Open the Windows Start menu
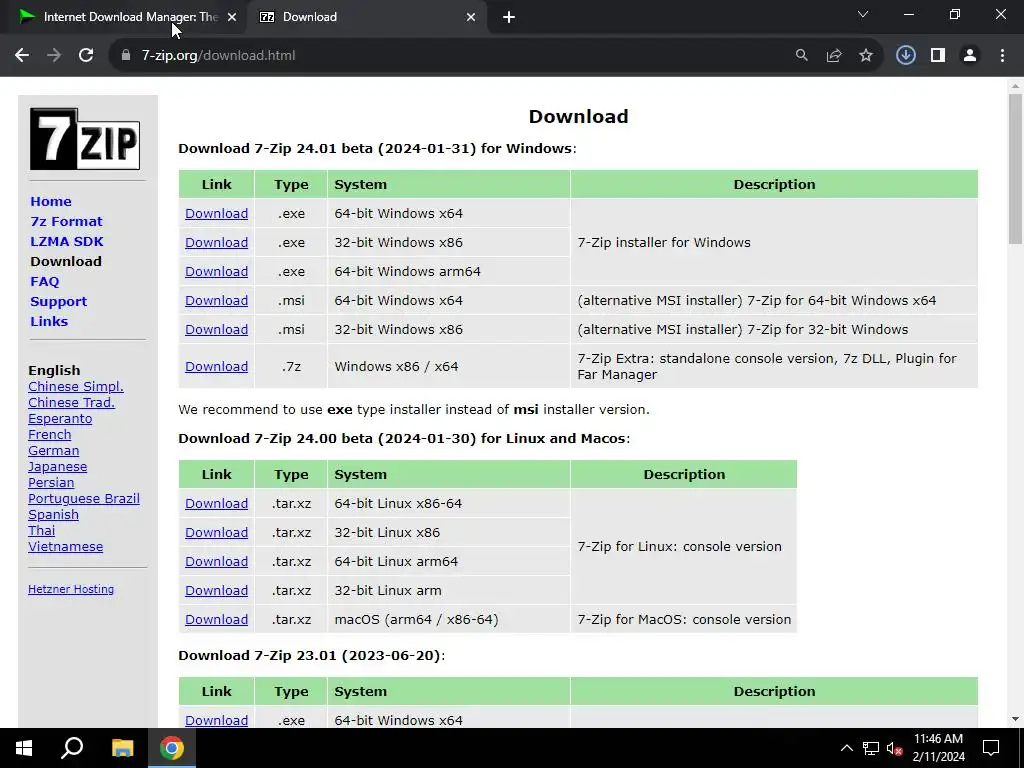1024x768 pixels. (24, 748)
